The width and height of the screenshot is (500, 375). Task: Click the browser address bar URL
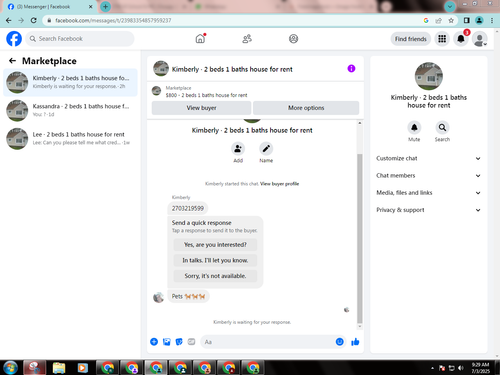pyautogui.click(x=113, y=20)
